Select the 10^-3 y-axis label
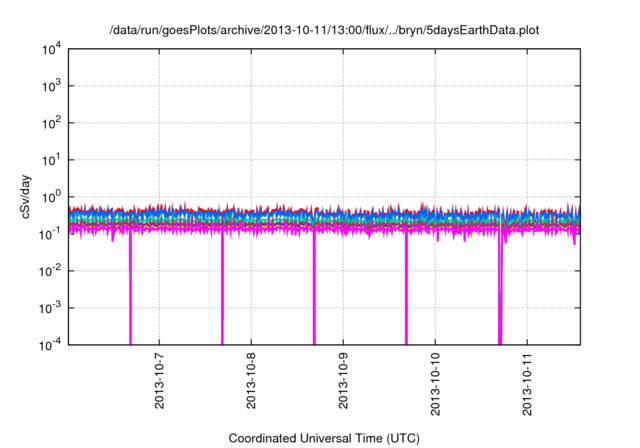The image size is (640, 448). tap(50, 308)
